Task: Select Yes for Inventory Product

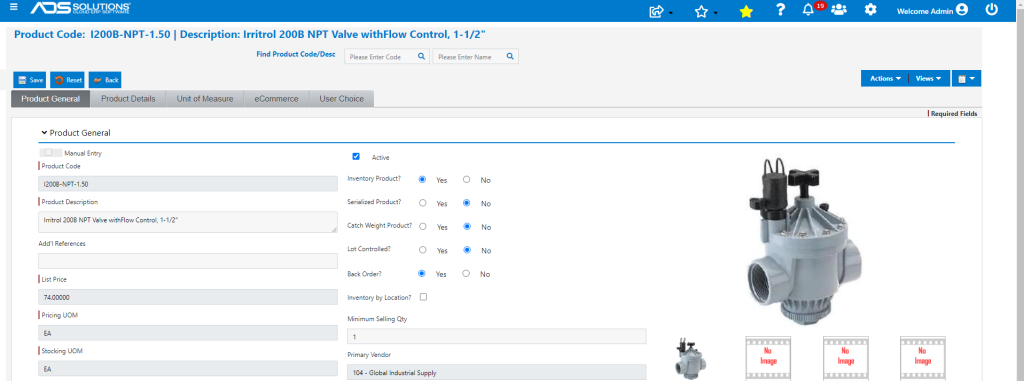Action: click(423, 179)
